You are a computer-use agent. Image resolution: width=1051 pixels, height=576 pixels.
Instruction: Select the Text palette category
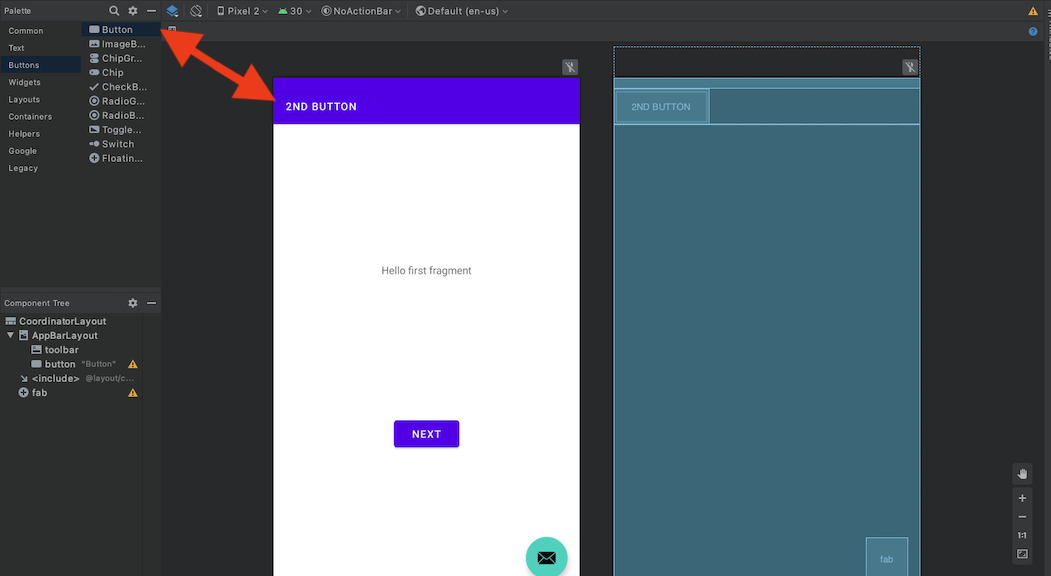pos(16,48)
